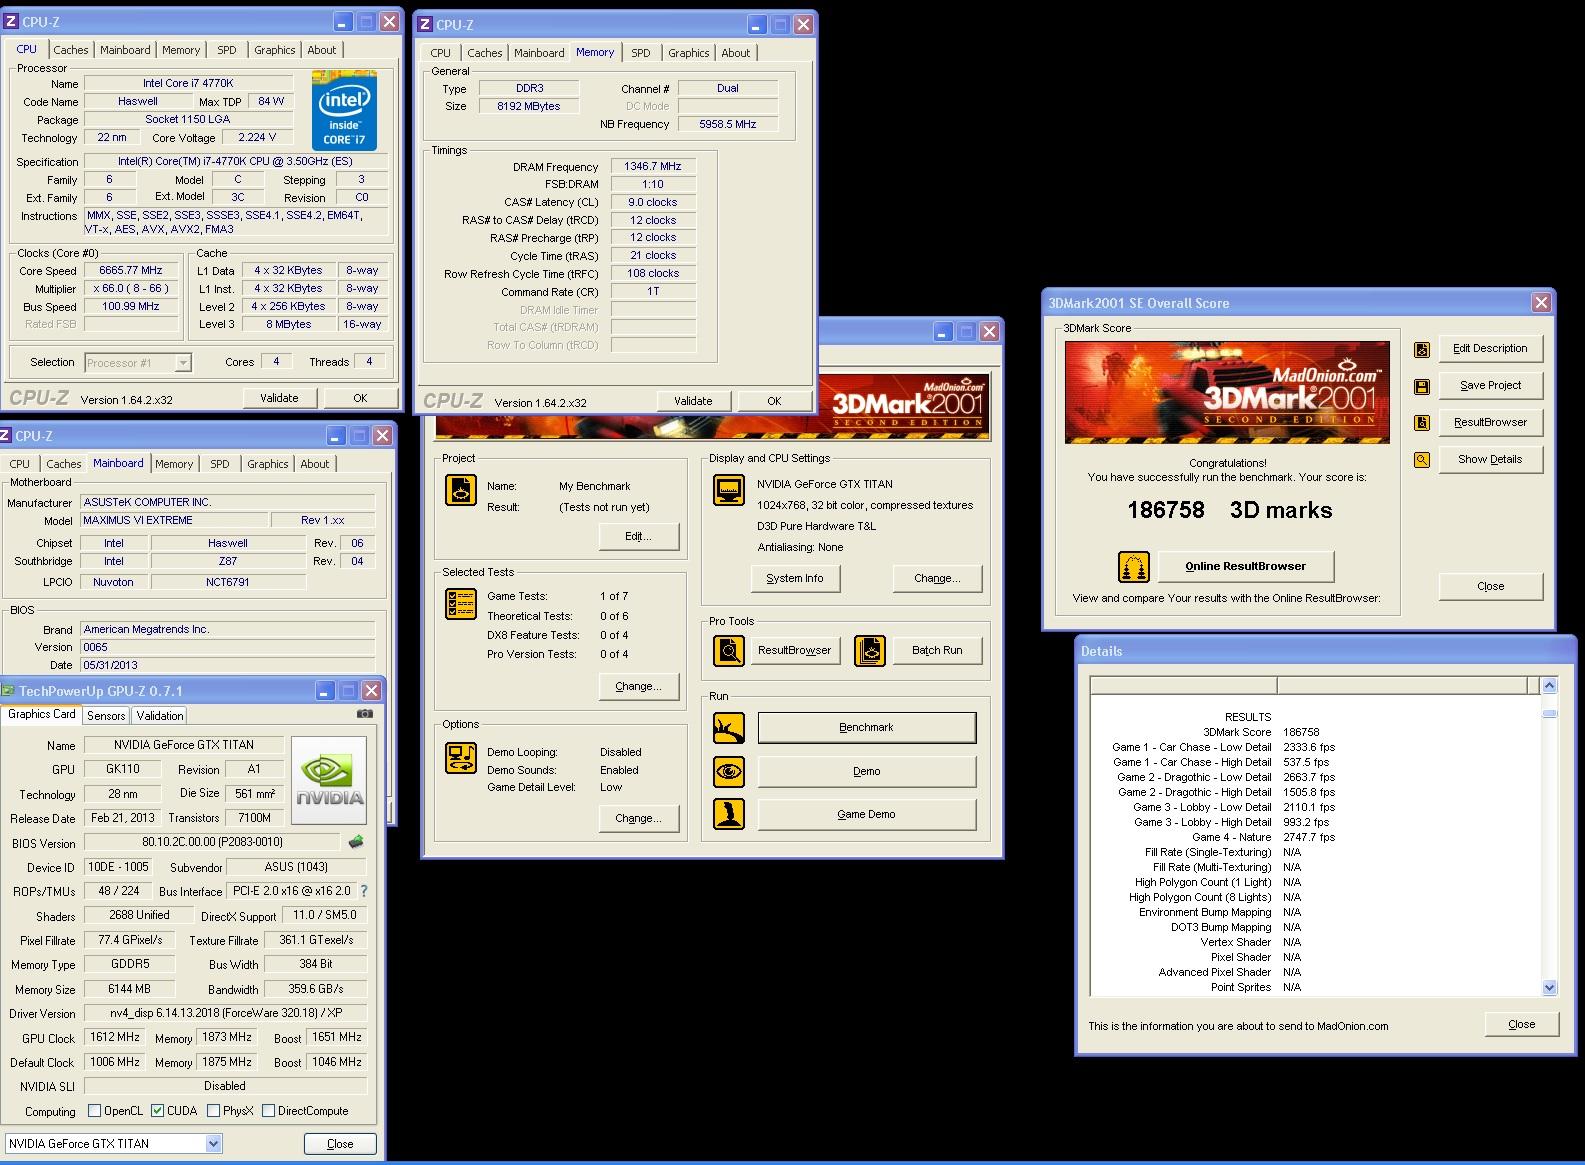Click the 3DMark2001 banner in score window

[1227, 392]
